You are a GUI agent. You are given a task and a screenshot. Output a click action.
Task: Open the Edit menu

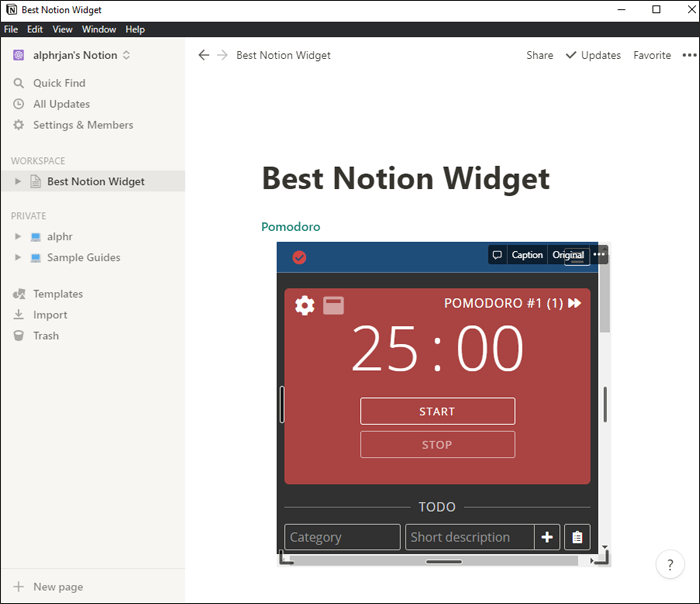[35, 29]
